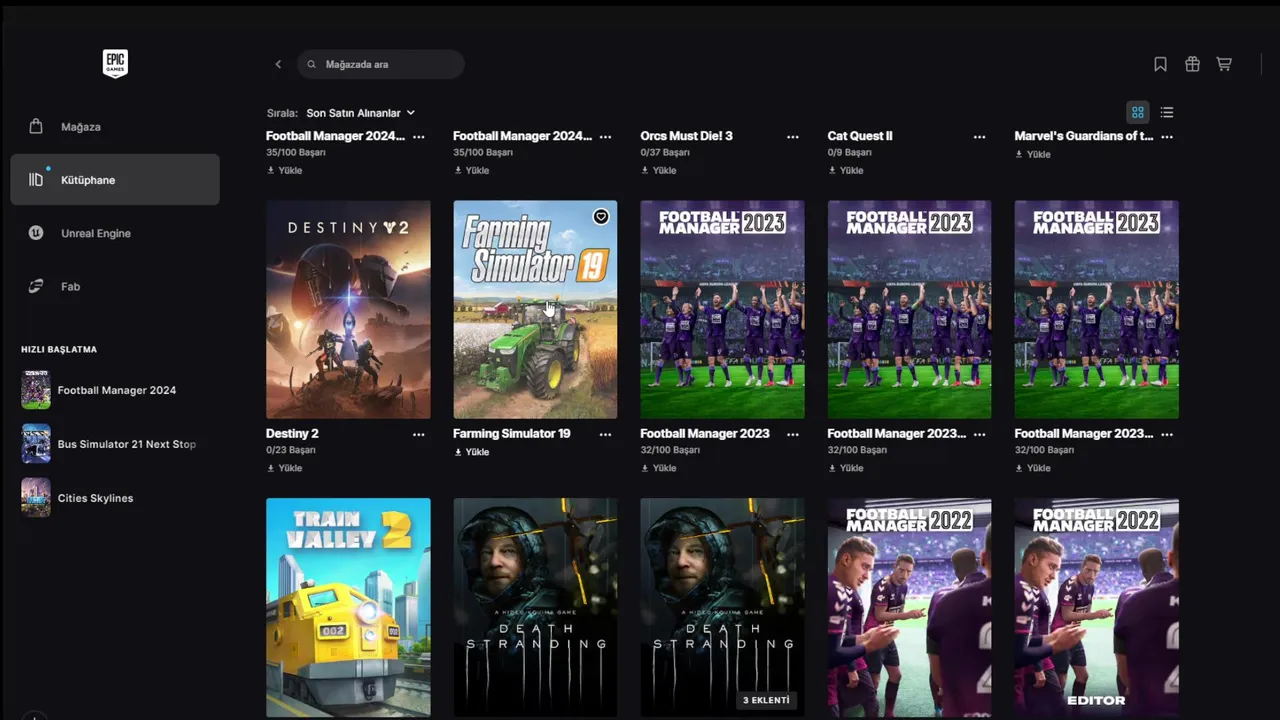The width and height of the screenshot is (1280, 720).
Task: Open the gift redeem icon
Action: click(1192, 64)
